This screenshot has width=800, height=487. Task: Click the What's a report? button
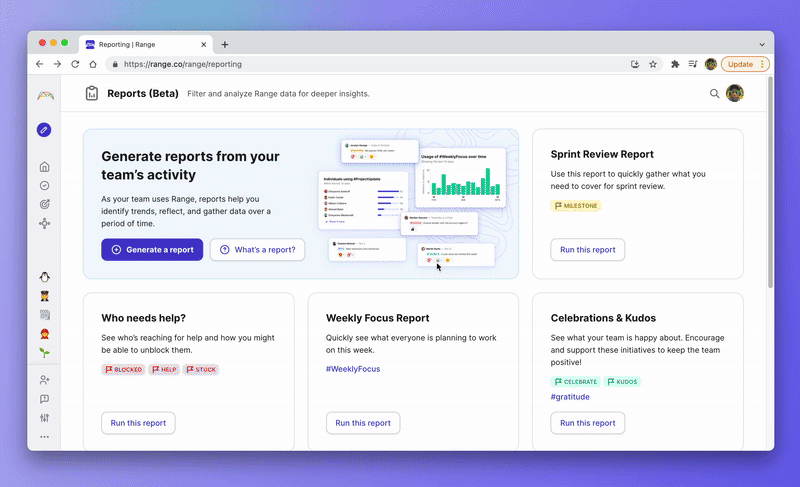tap(258, 249)
